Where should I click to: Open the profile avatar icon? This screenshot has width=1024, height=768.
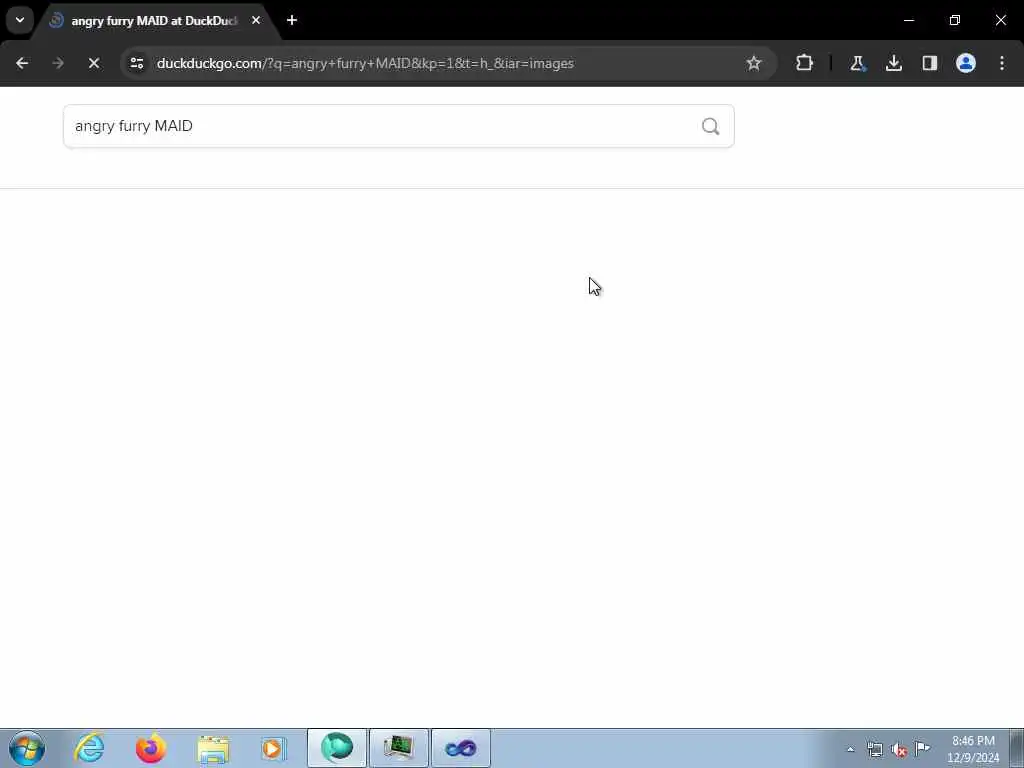click(965, 63)
